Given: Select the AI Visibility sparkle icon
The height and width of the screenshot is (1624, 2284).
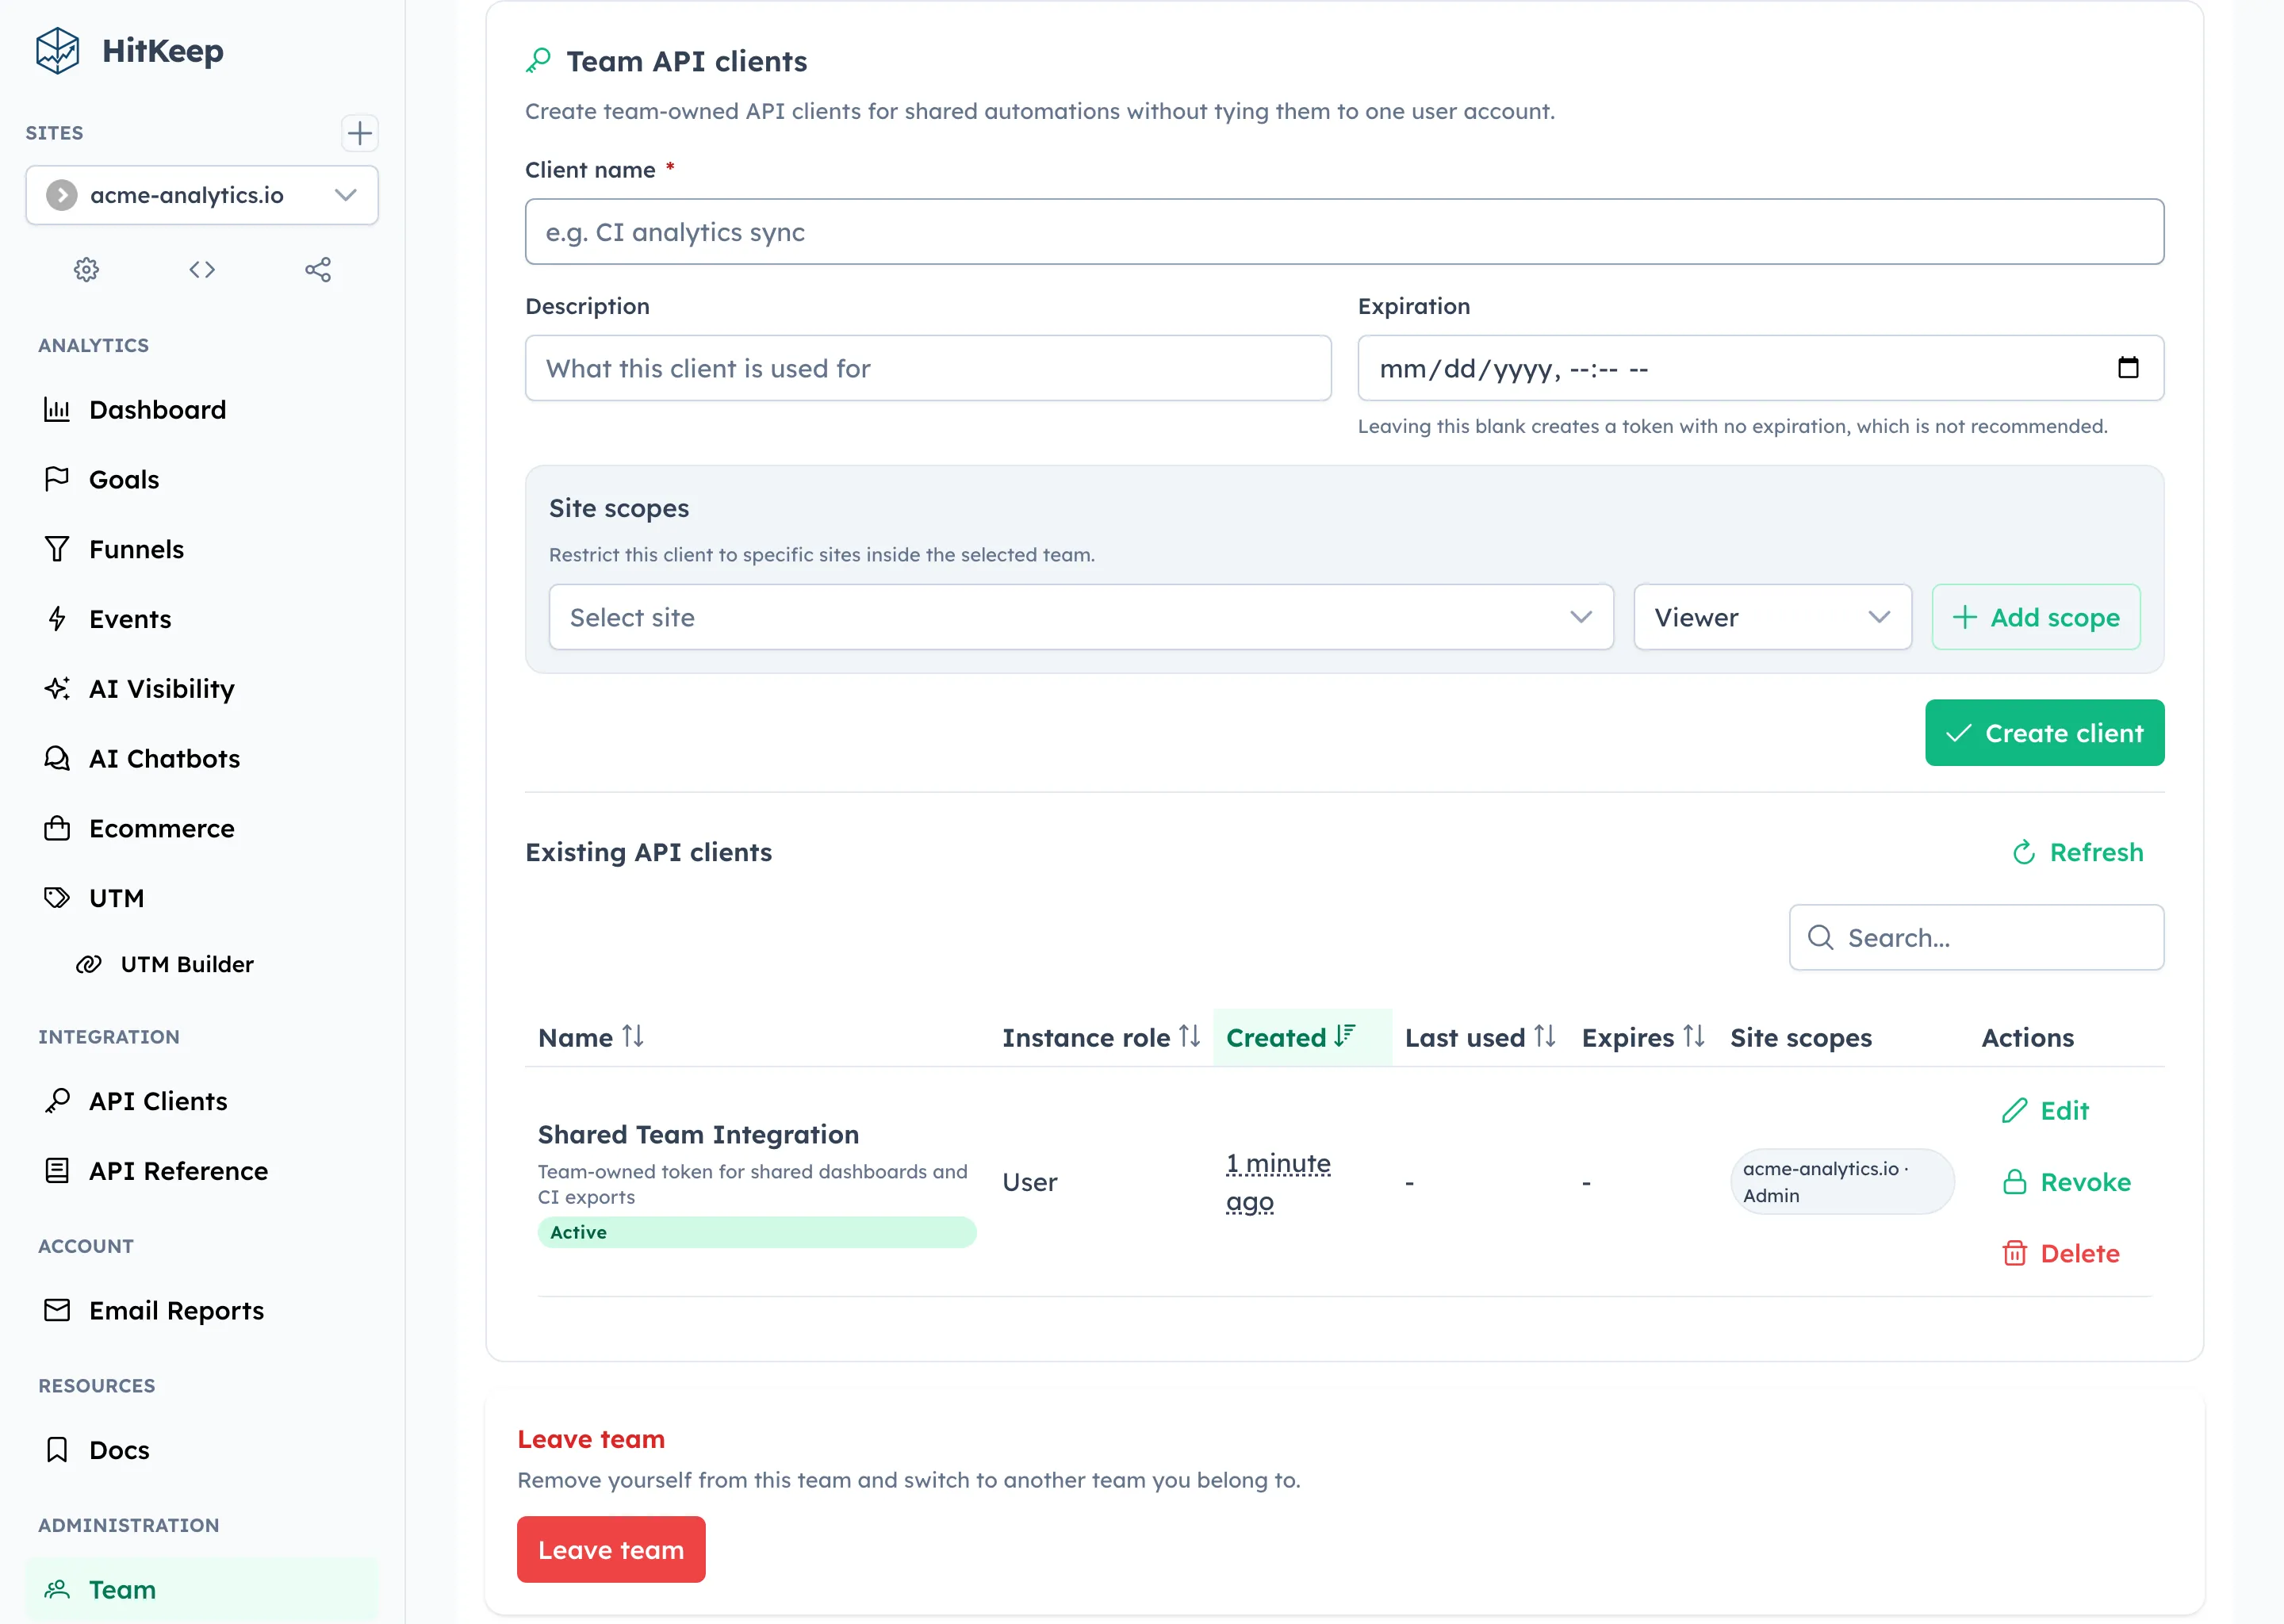Looking at the screenshot, I should click(57, 688).
